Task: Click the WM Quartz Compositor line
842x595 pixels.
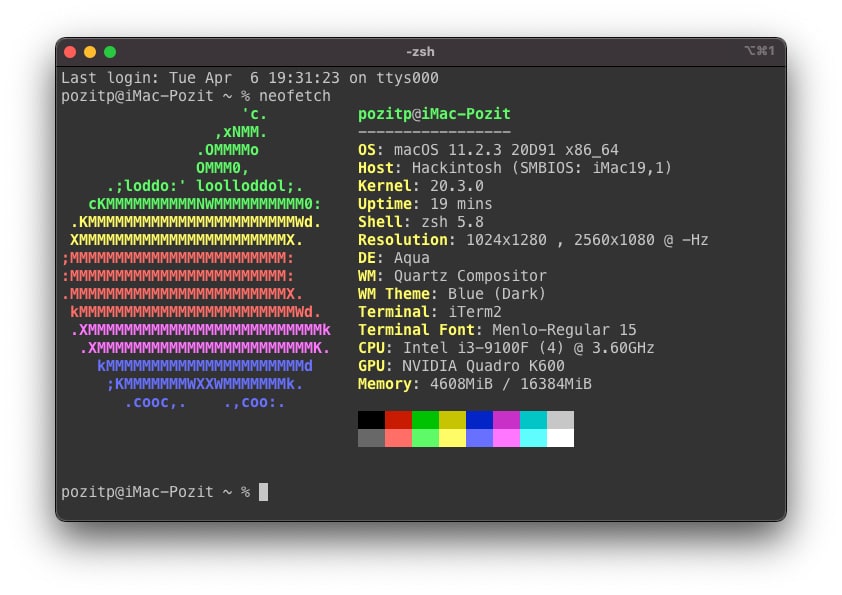Action: point(452,276)
